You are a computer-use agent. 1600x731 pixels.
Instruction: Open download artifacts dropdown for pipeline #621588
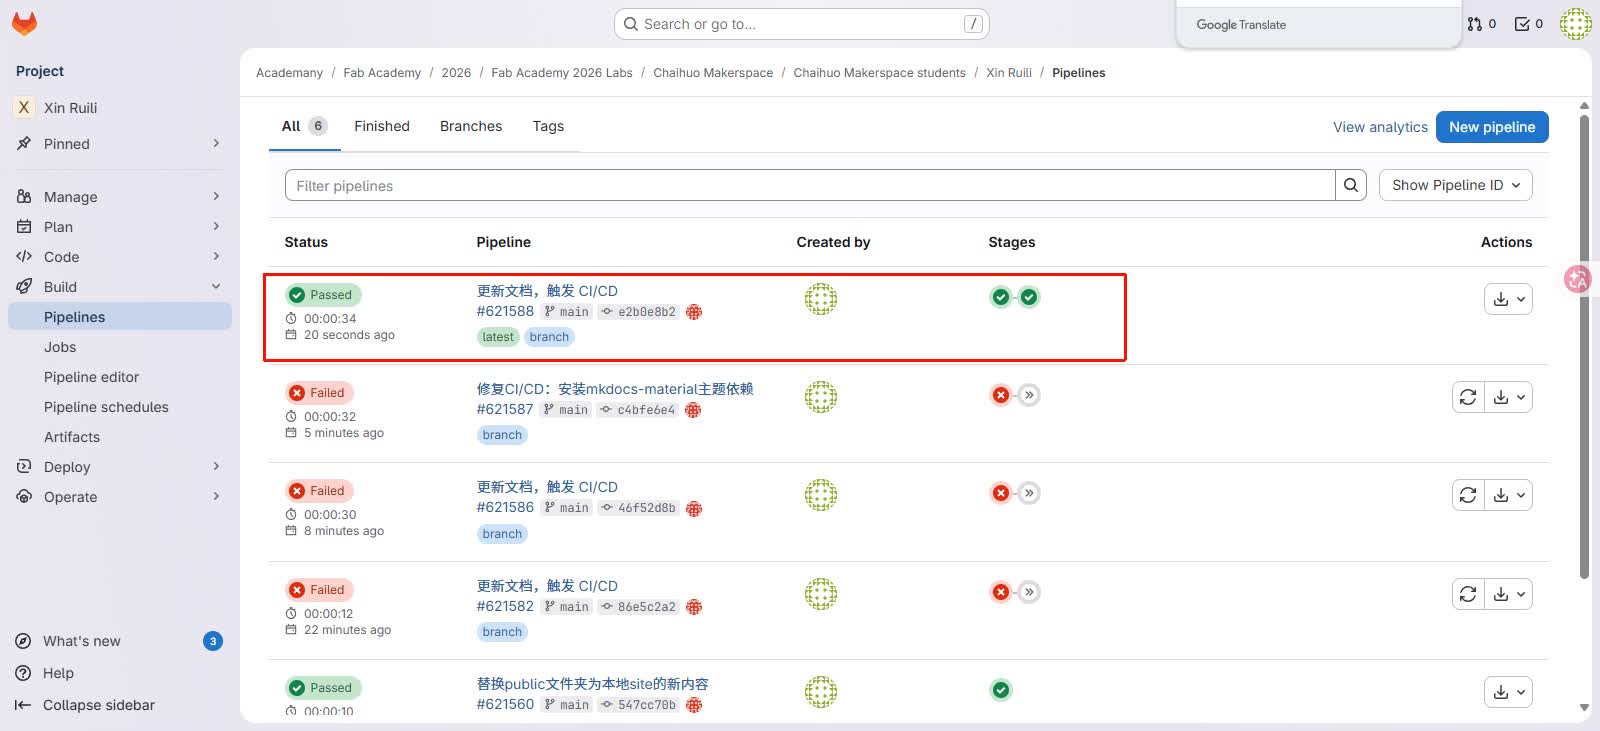click(1508, 299)
